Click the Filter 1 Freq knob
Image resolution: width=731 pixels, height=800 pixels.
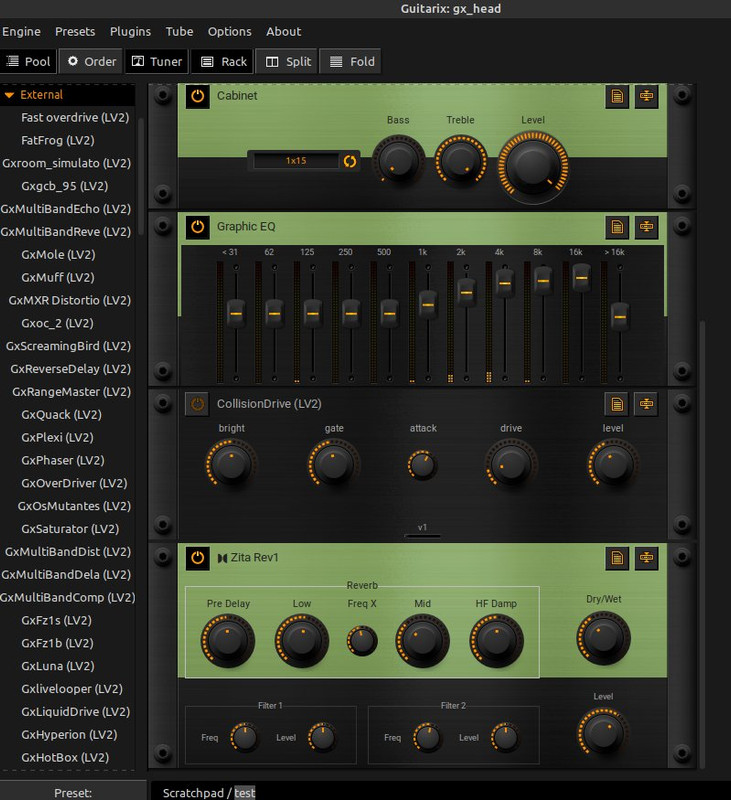click(244, 737)
